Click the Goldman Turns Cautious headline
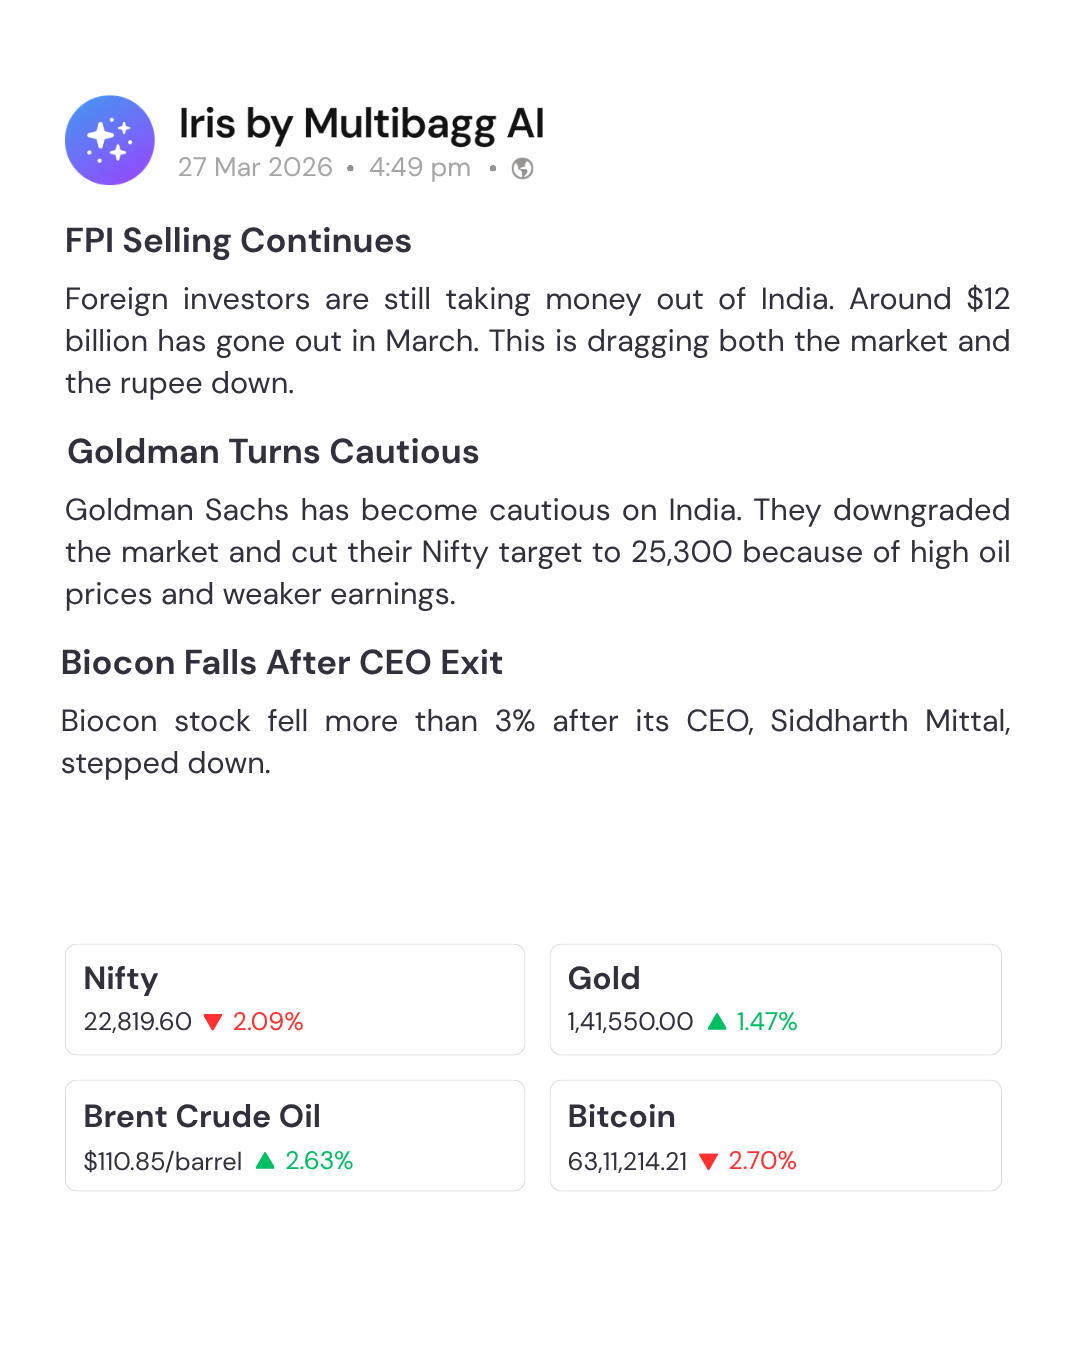The width and height of the screenshot is (1080, 1350). (x=273, y=452)
